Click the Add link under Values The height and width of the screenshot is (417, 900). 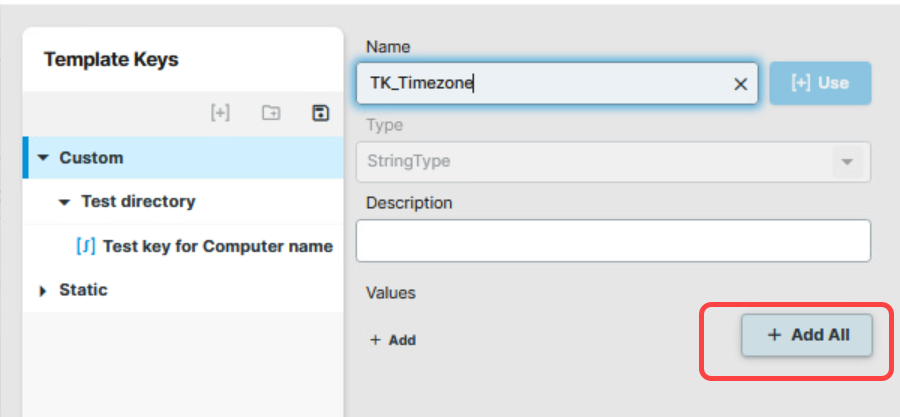click(393, 340)
